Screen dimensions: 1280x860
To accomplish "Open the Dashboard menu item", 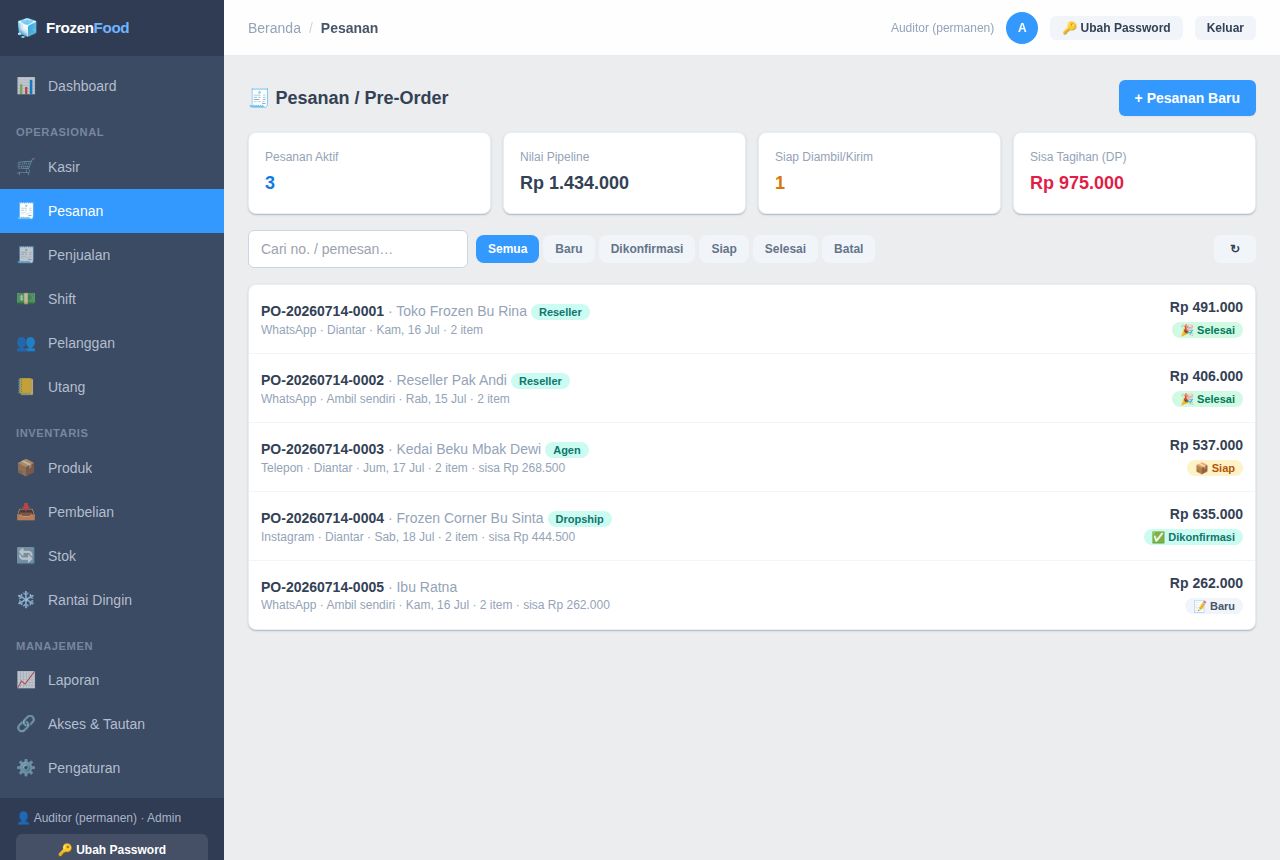I will (x=112, y=86).
